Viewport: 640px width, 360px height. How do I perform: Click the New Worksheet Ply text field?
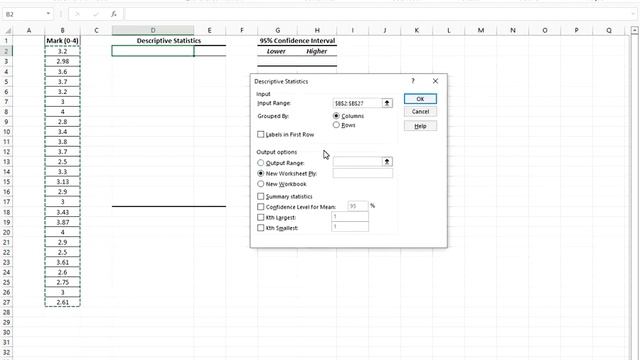[362, 173]
